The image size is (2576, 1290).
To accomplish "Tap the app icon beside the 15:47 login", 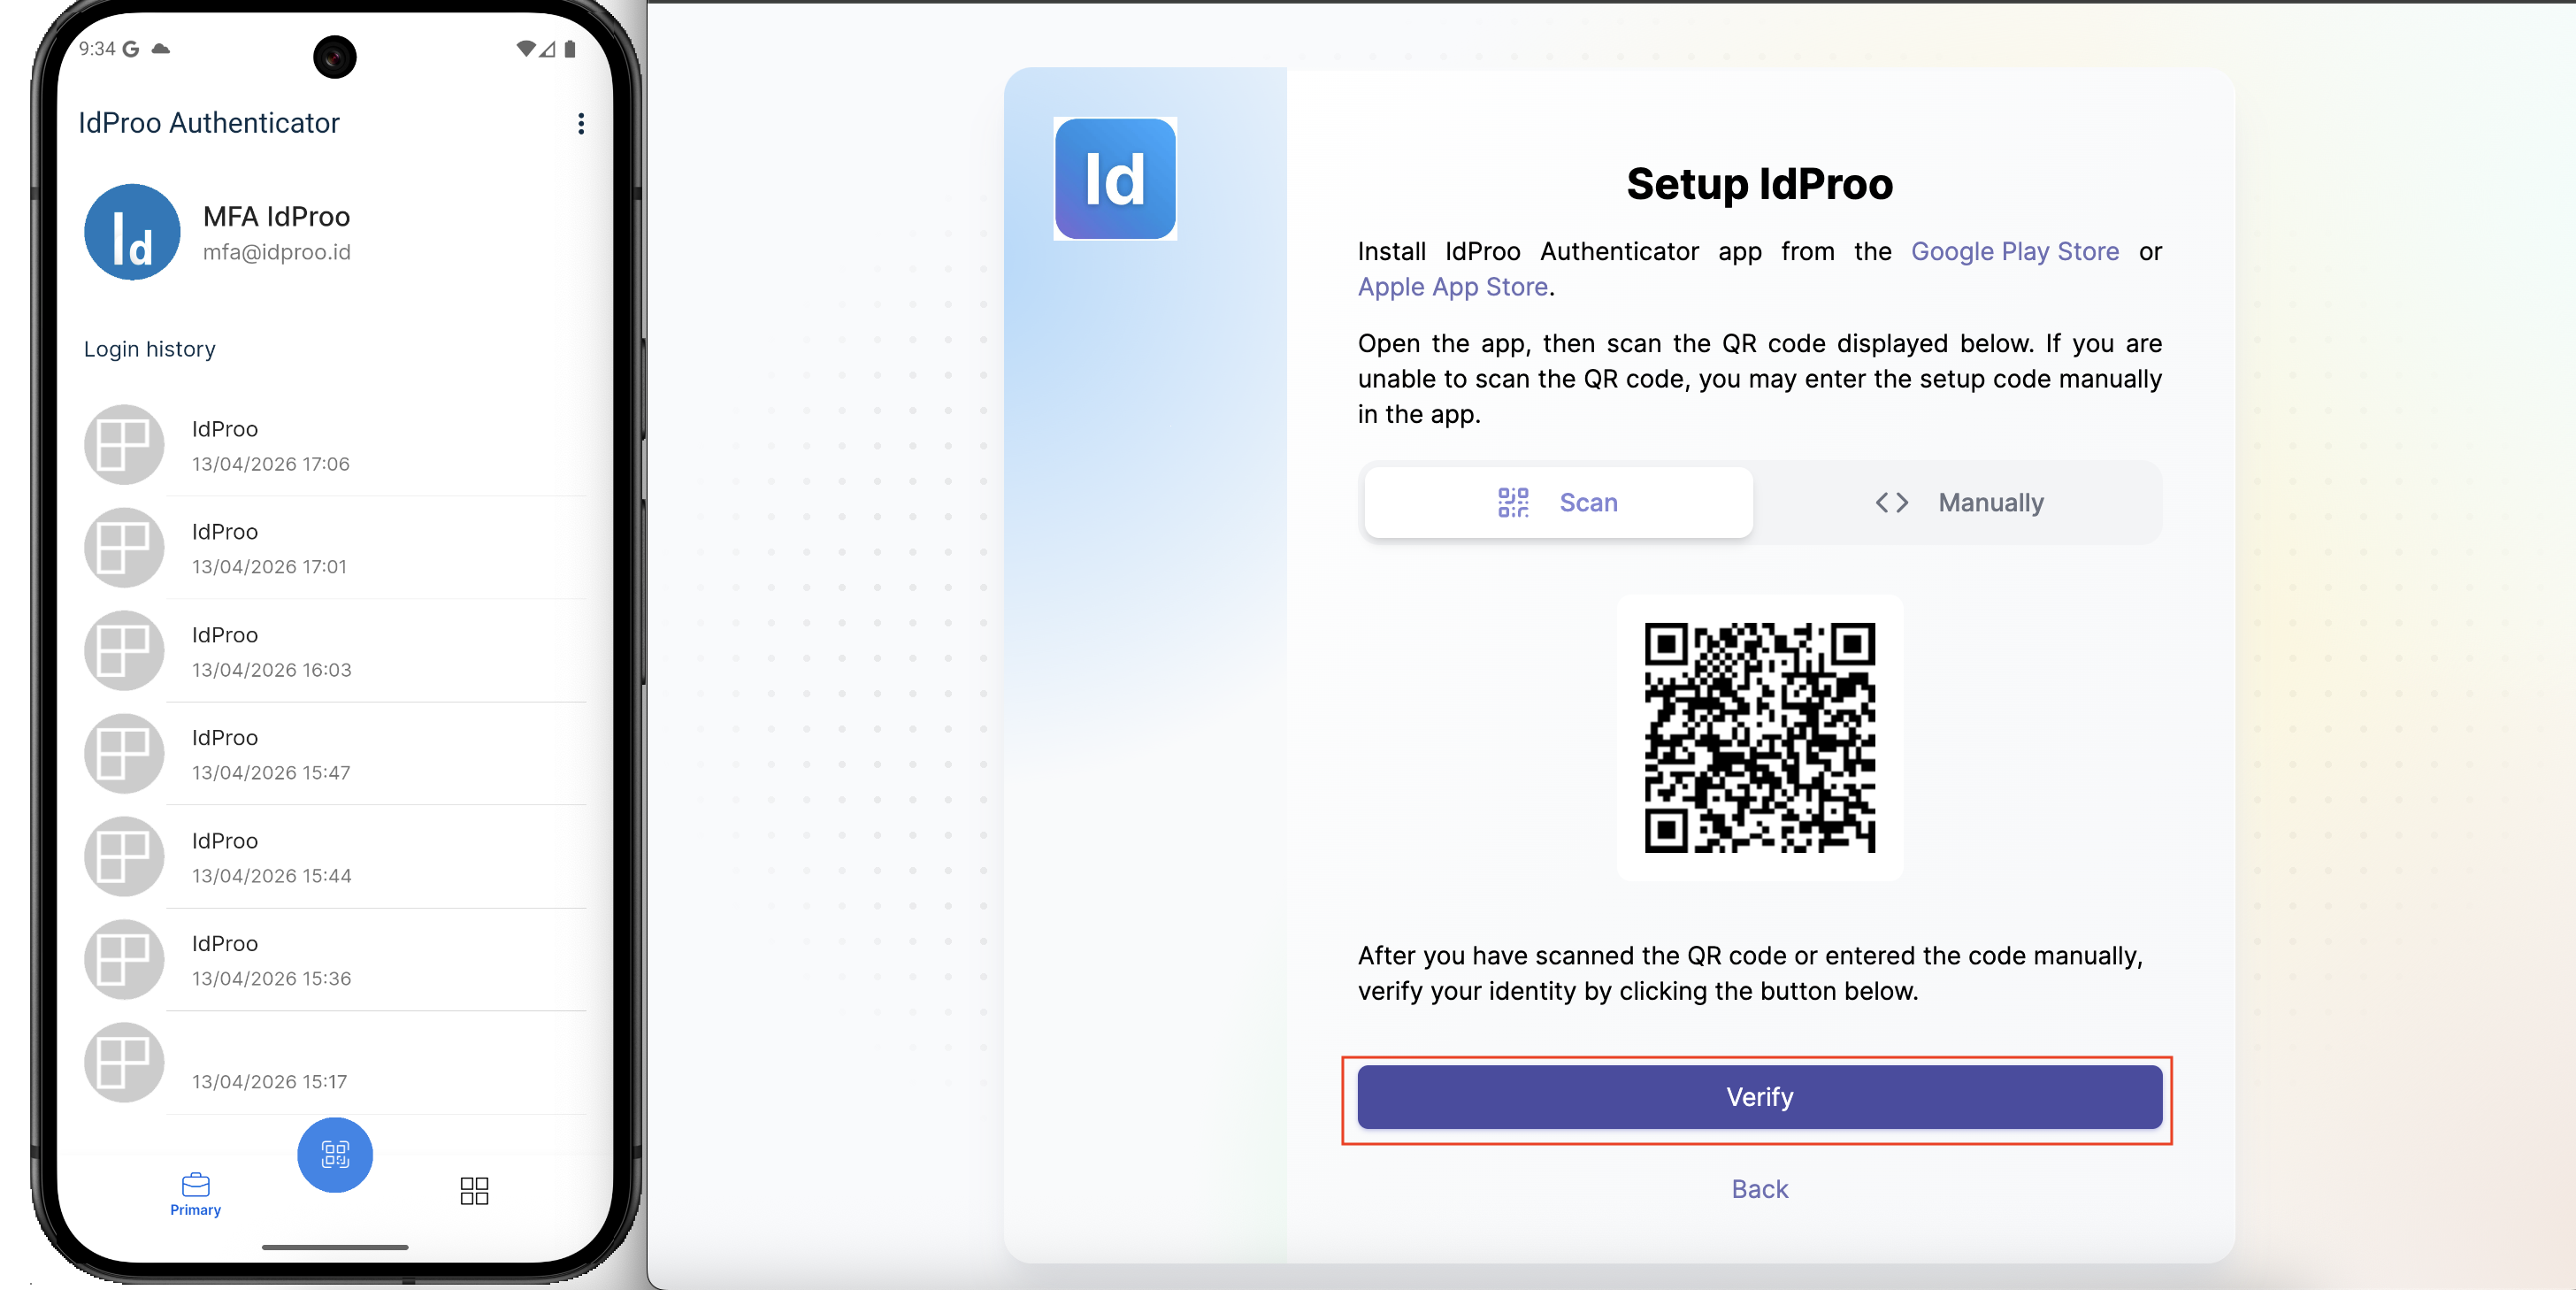I will 124,754.
